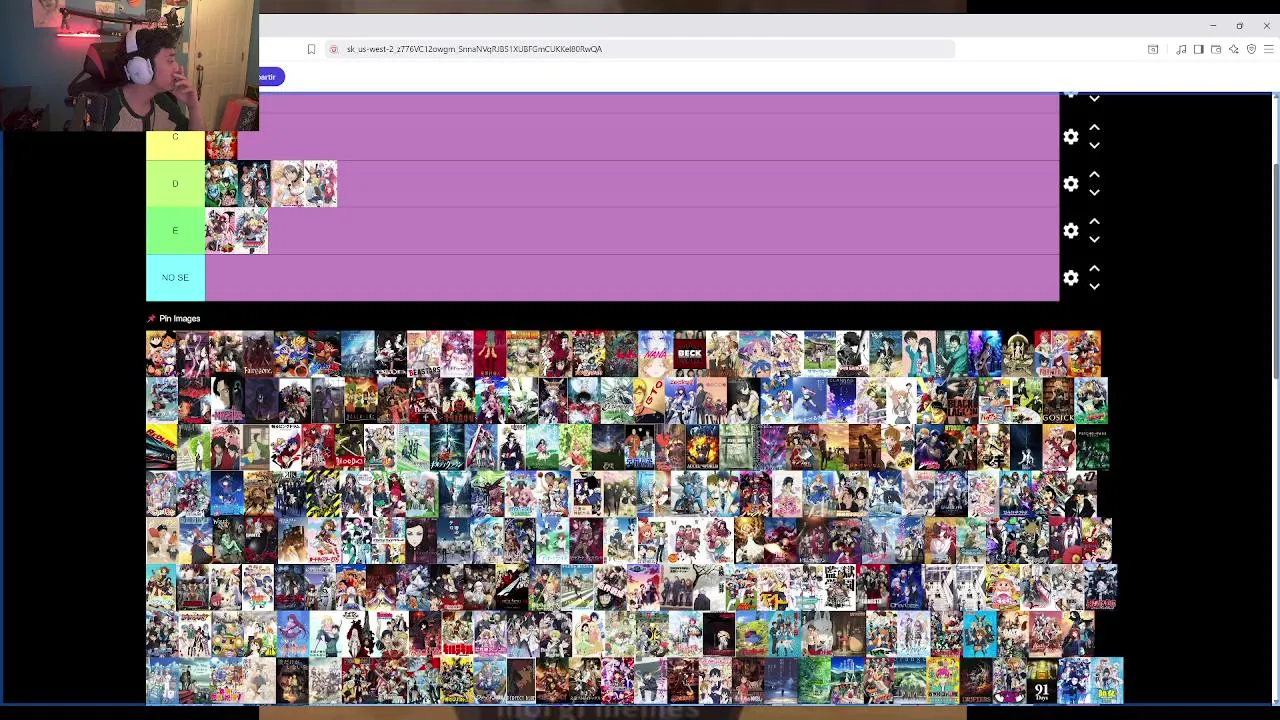Pick the Psycho-Pass poster thumbnail
This screenshot has height=720, width=1280.
coord(1092,447)
